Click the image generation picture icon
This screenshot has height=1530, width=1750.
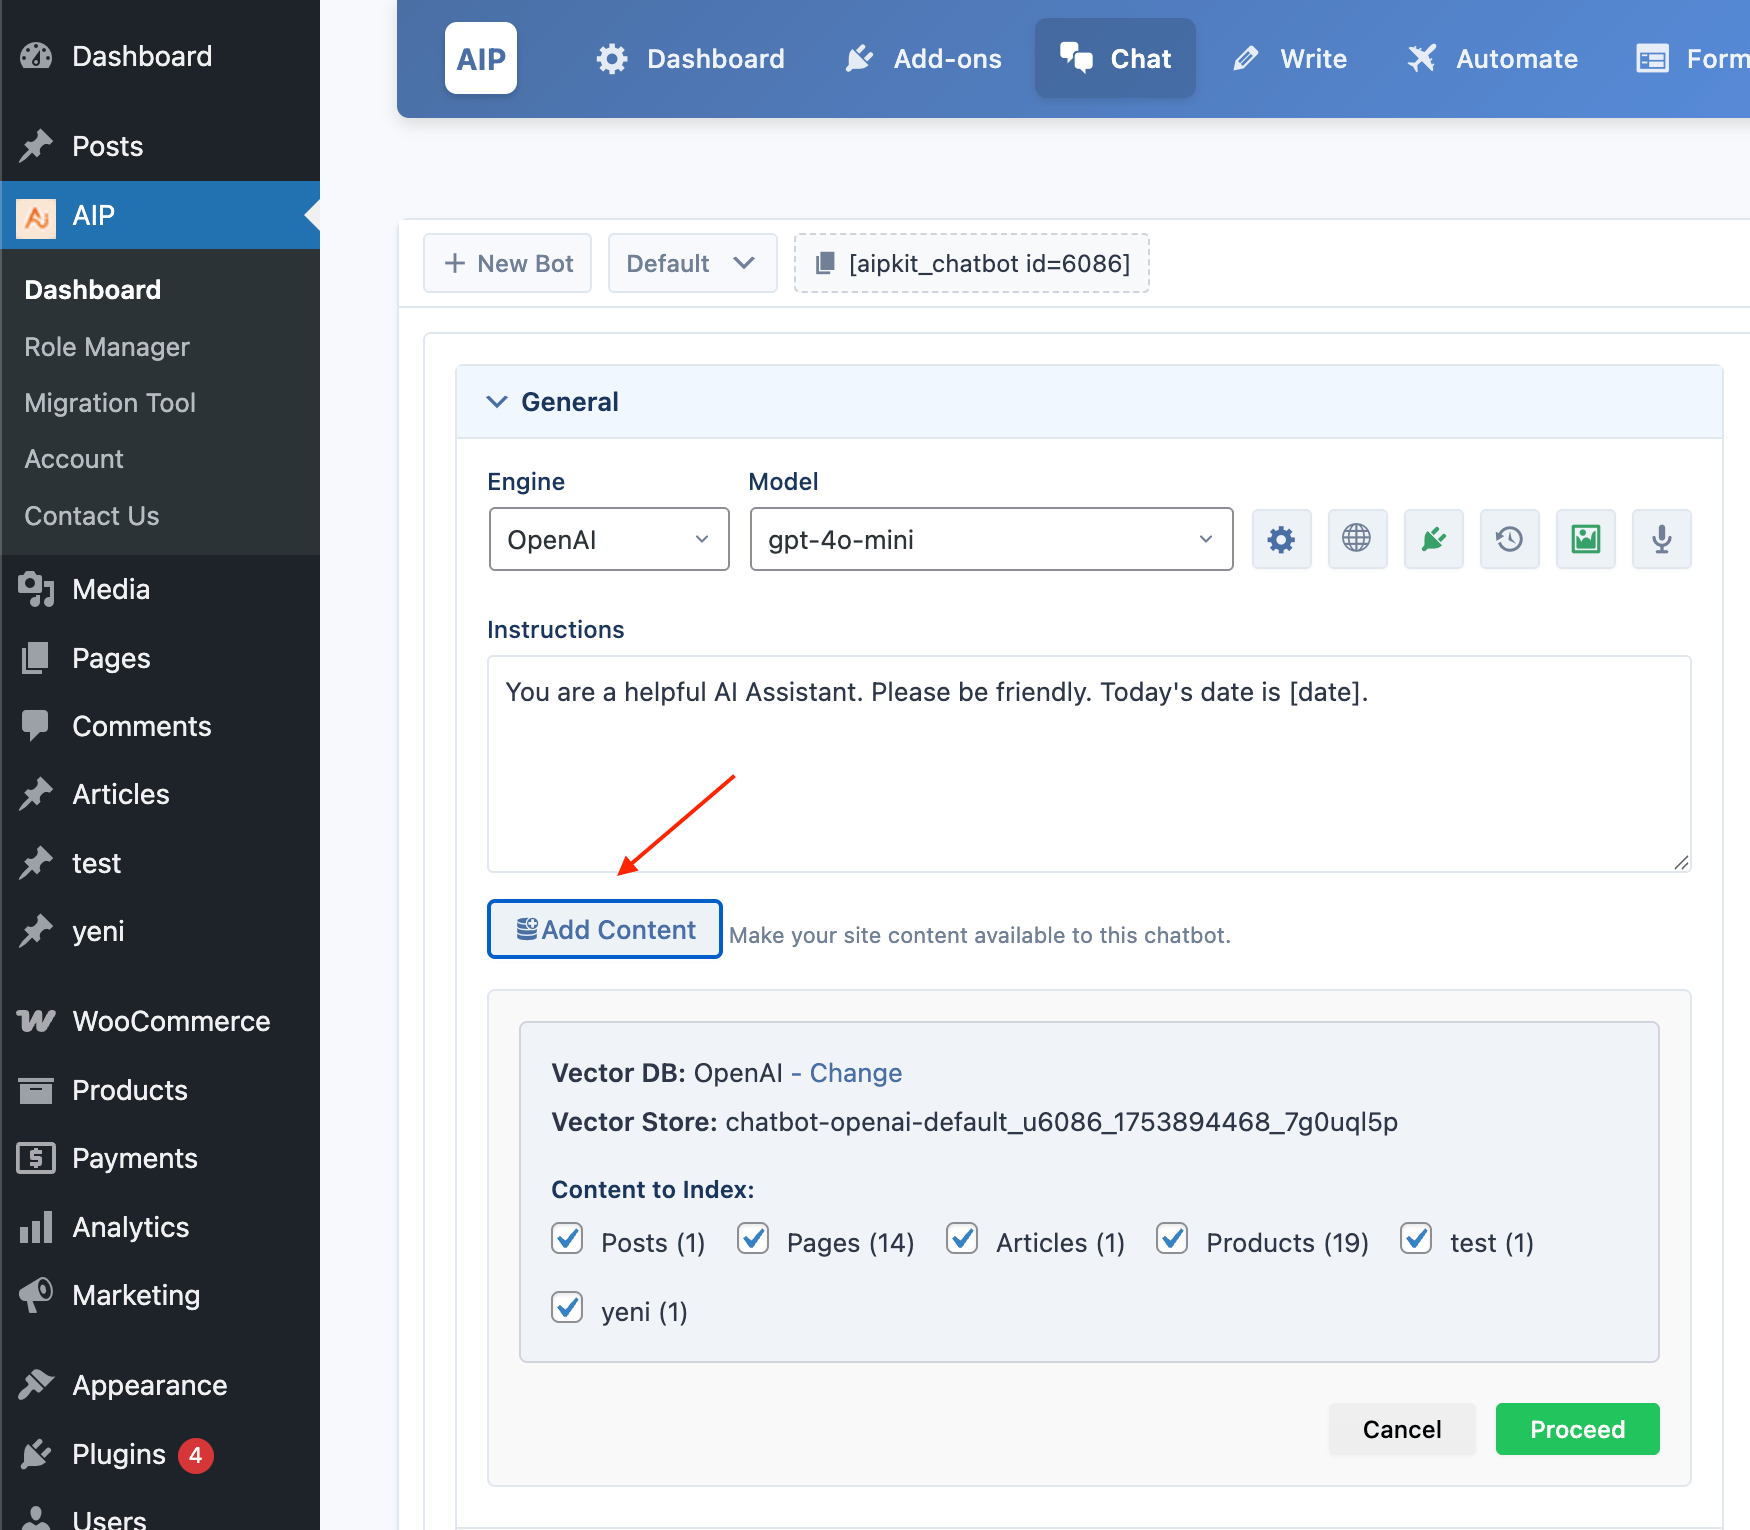tap(1585, 539)
